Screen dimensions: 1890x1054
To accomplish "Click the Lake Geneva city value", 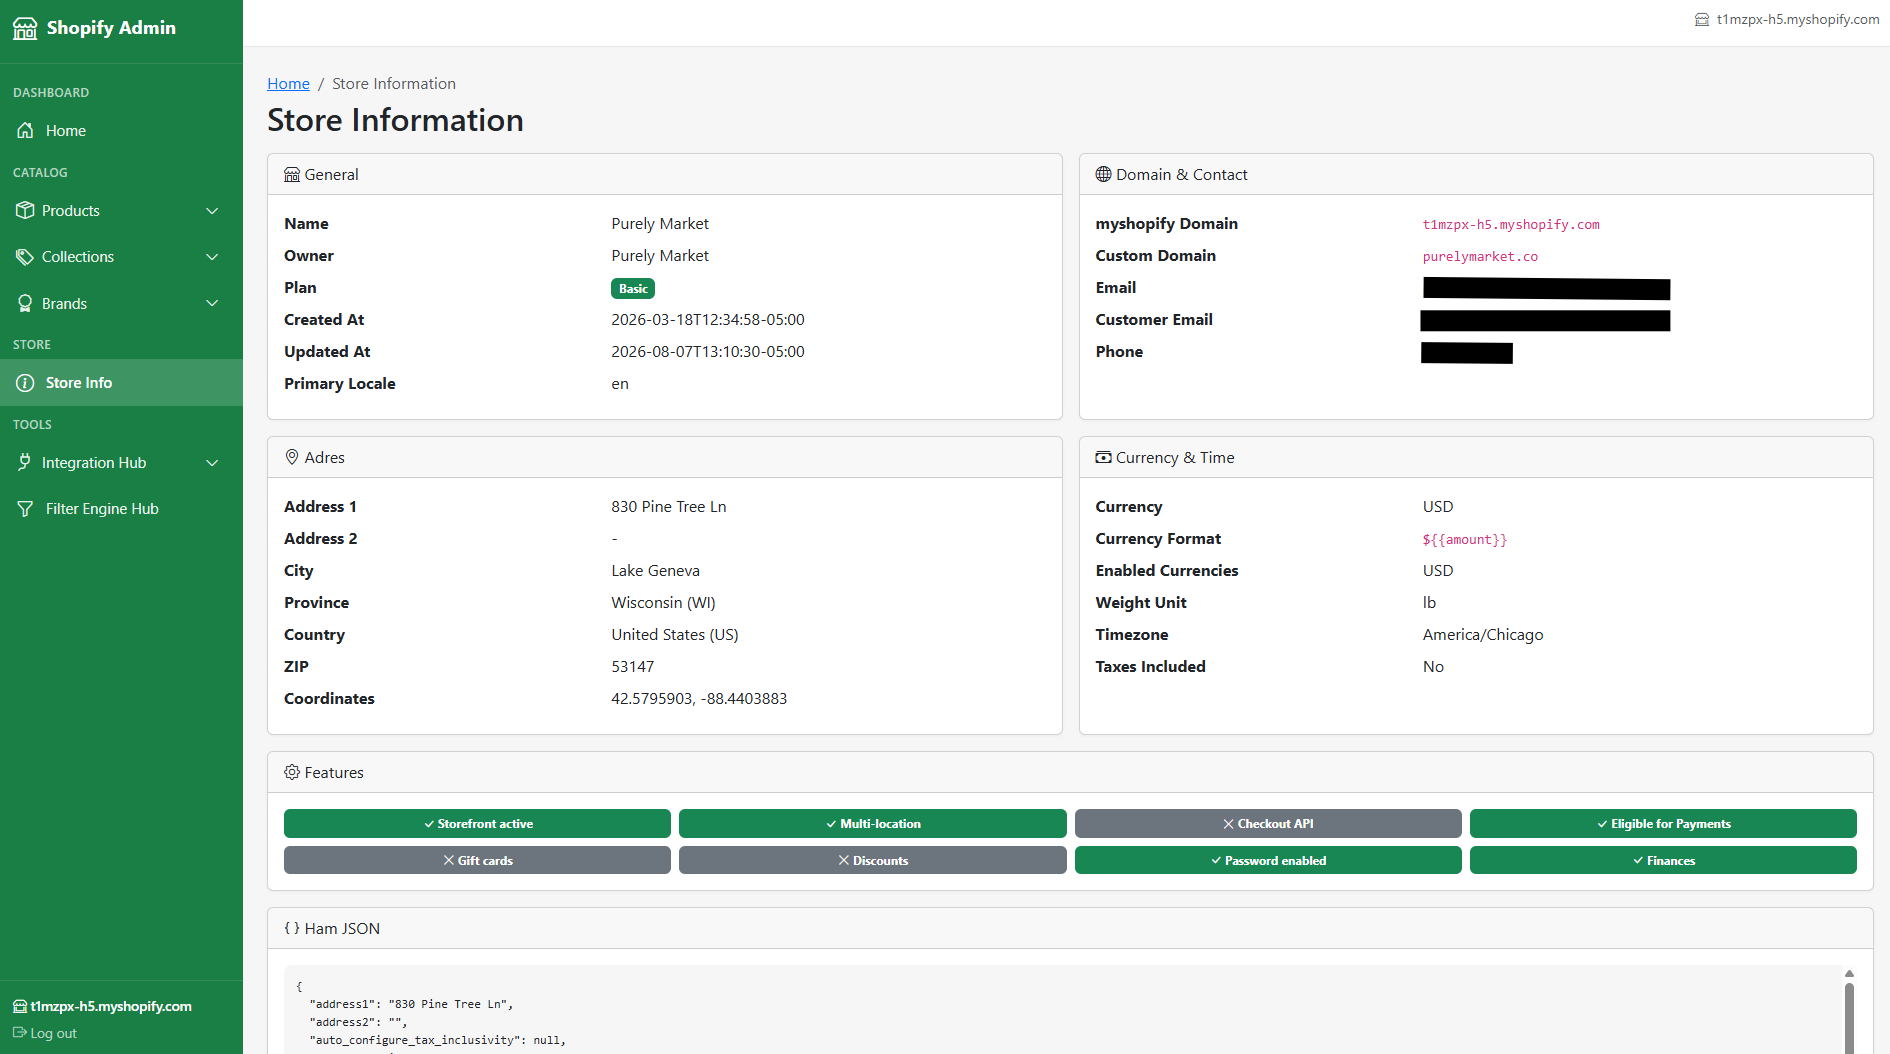I will coord(655,571).
